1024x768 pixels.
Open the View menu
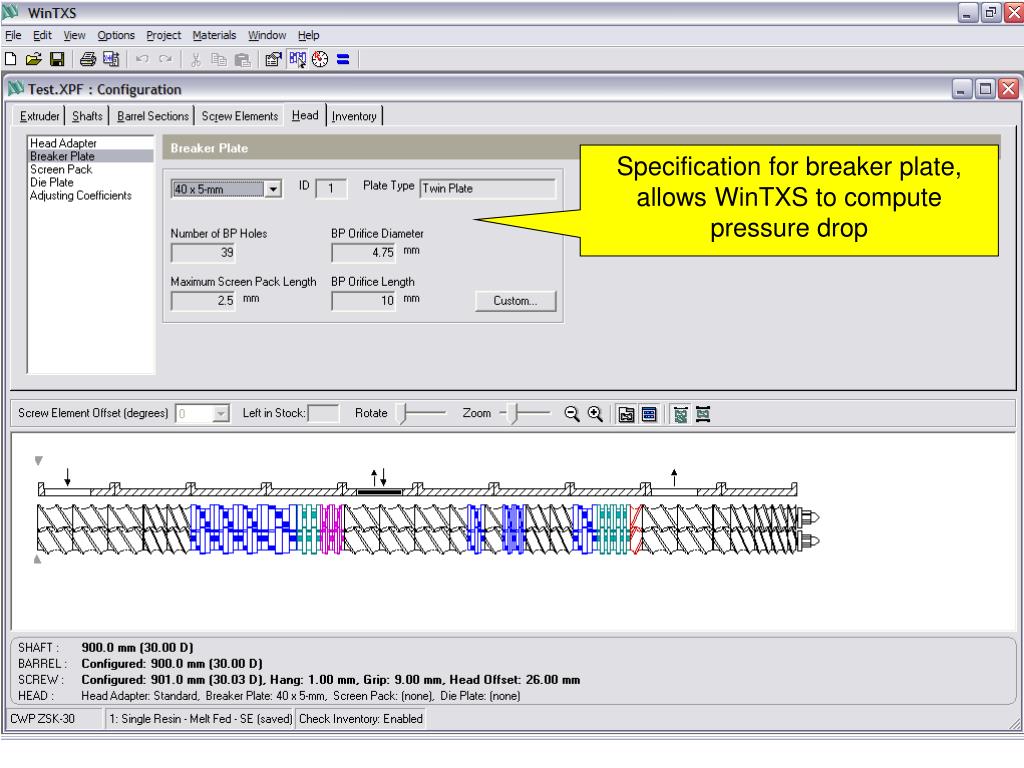click(74, 35)
